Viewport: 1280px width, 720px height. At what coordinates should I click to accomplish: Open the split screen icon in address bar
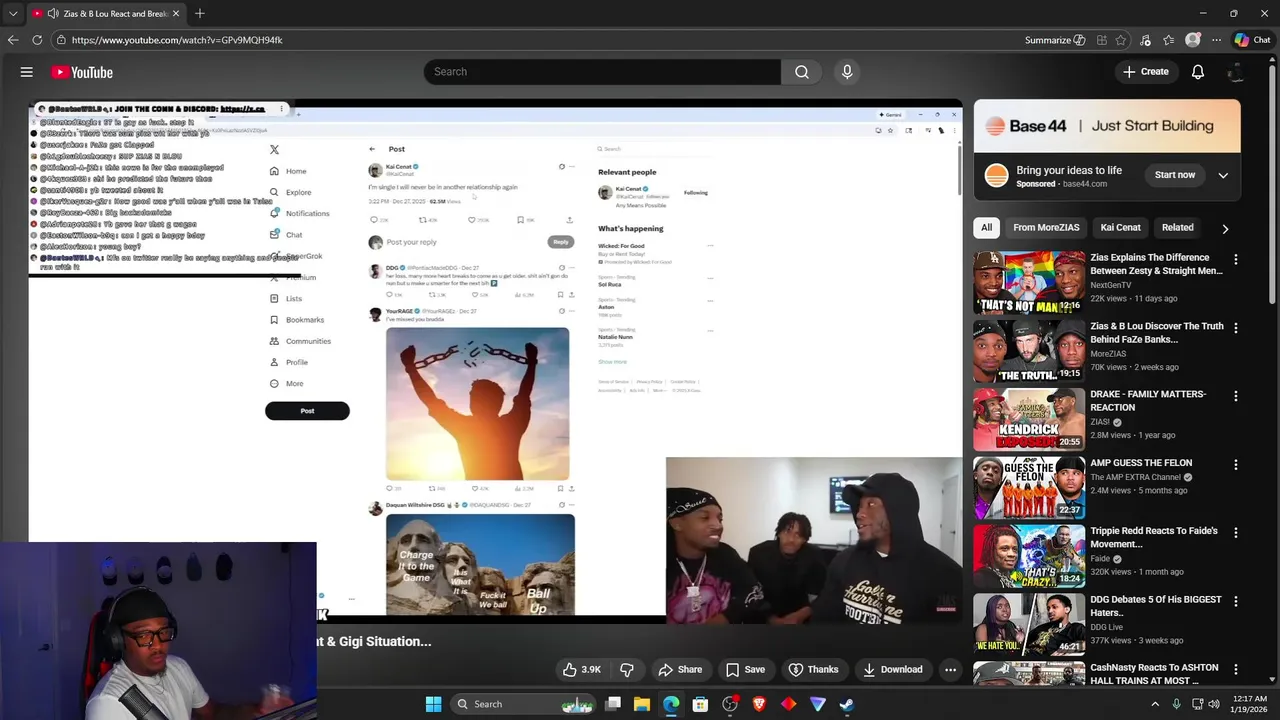point(1101,40)
